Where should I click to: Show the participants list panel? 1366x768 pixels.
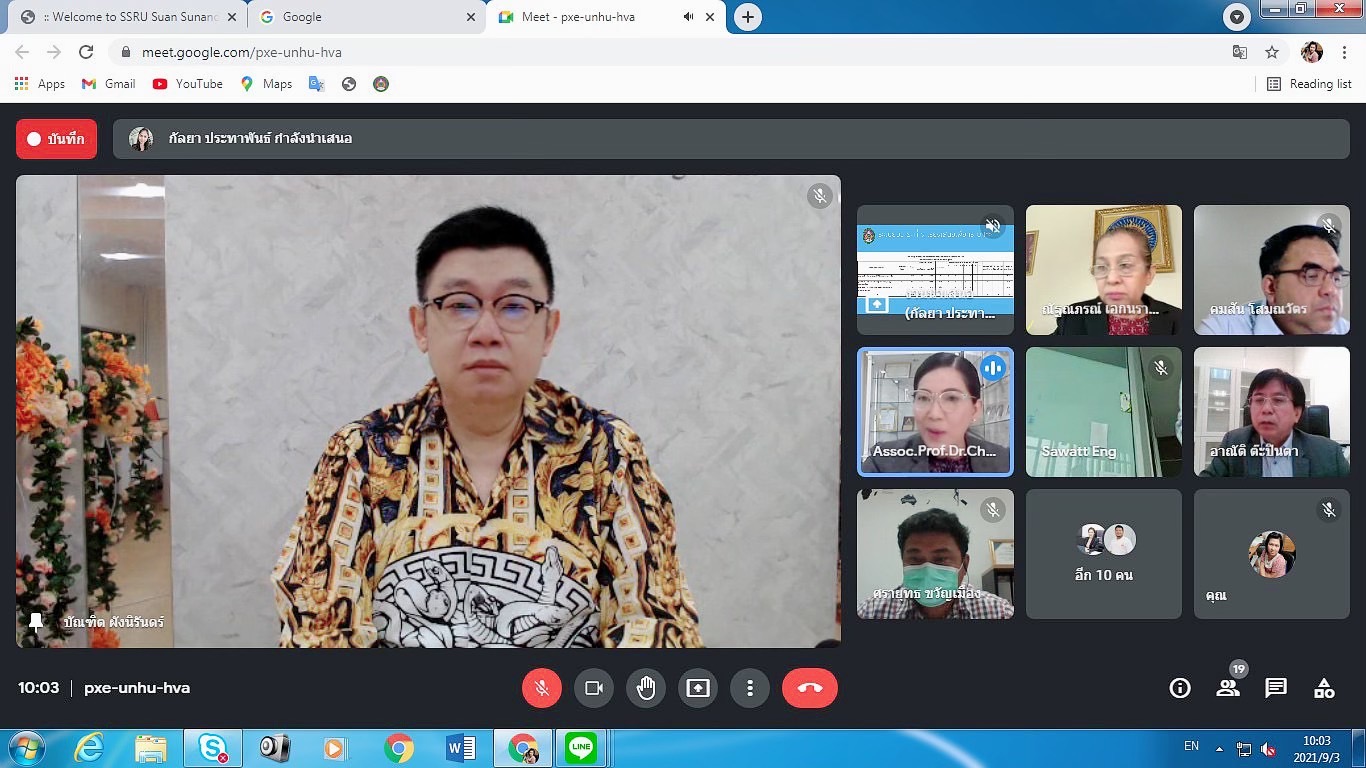(x=1228, y=688)
